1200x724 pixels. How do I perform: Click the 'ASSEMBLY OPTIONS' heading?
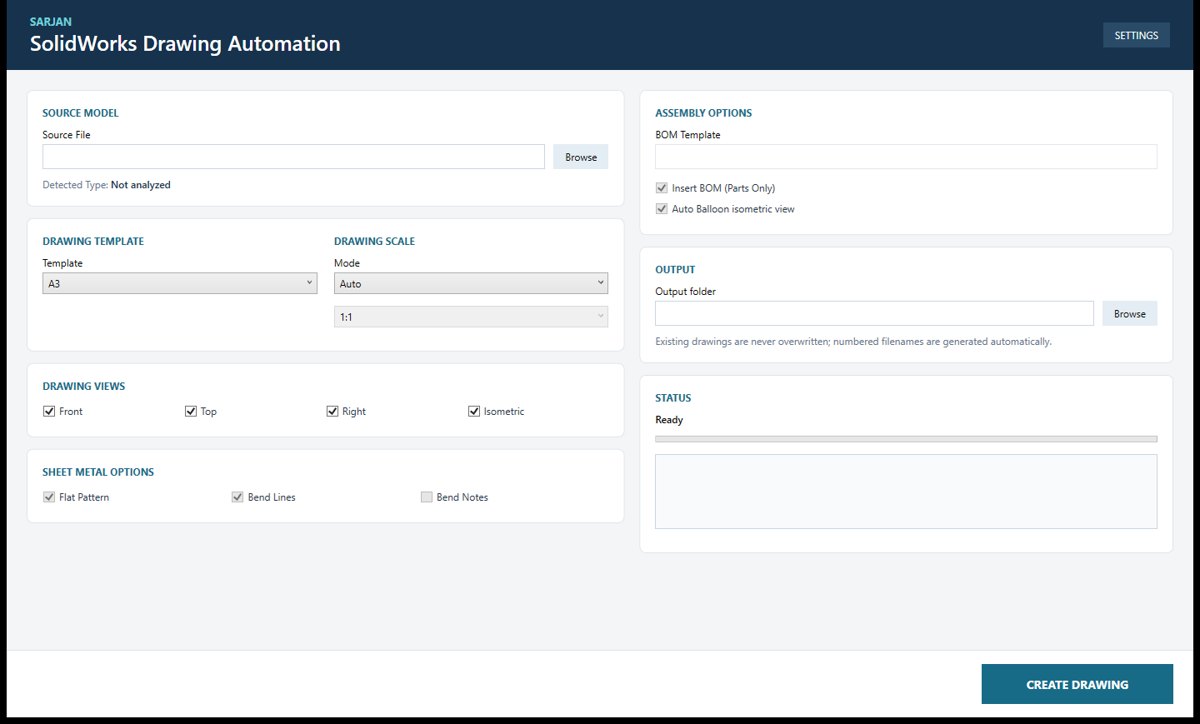pyautogui.click(x=703, y=113)
